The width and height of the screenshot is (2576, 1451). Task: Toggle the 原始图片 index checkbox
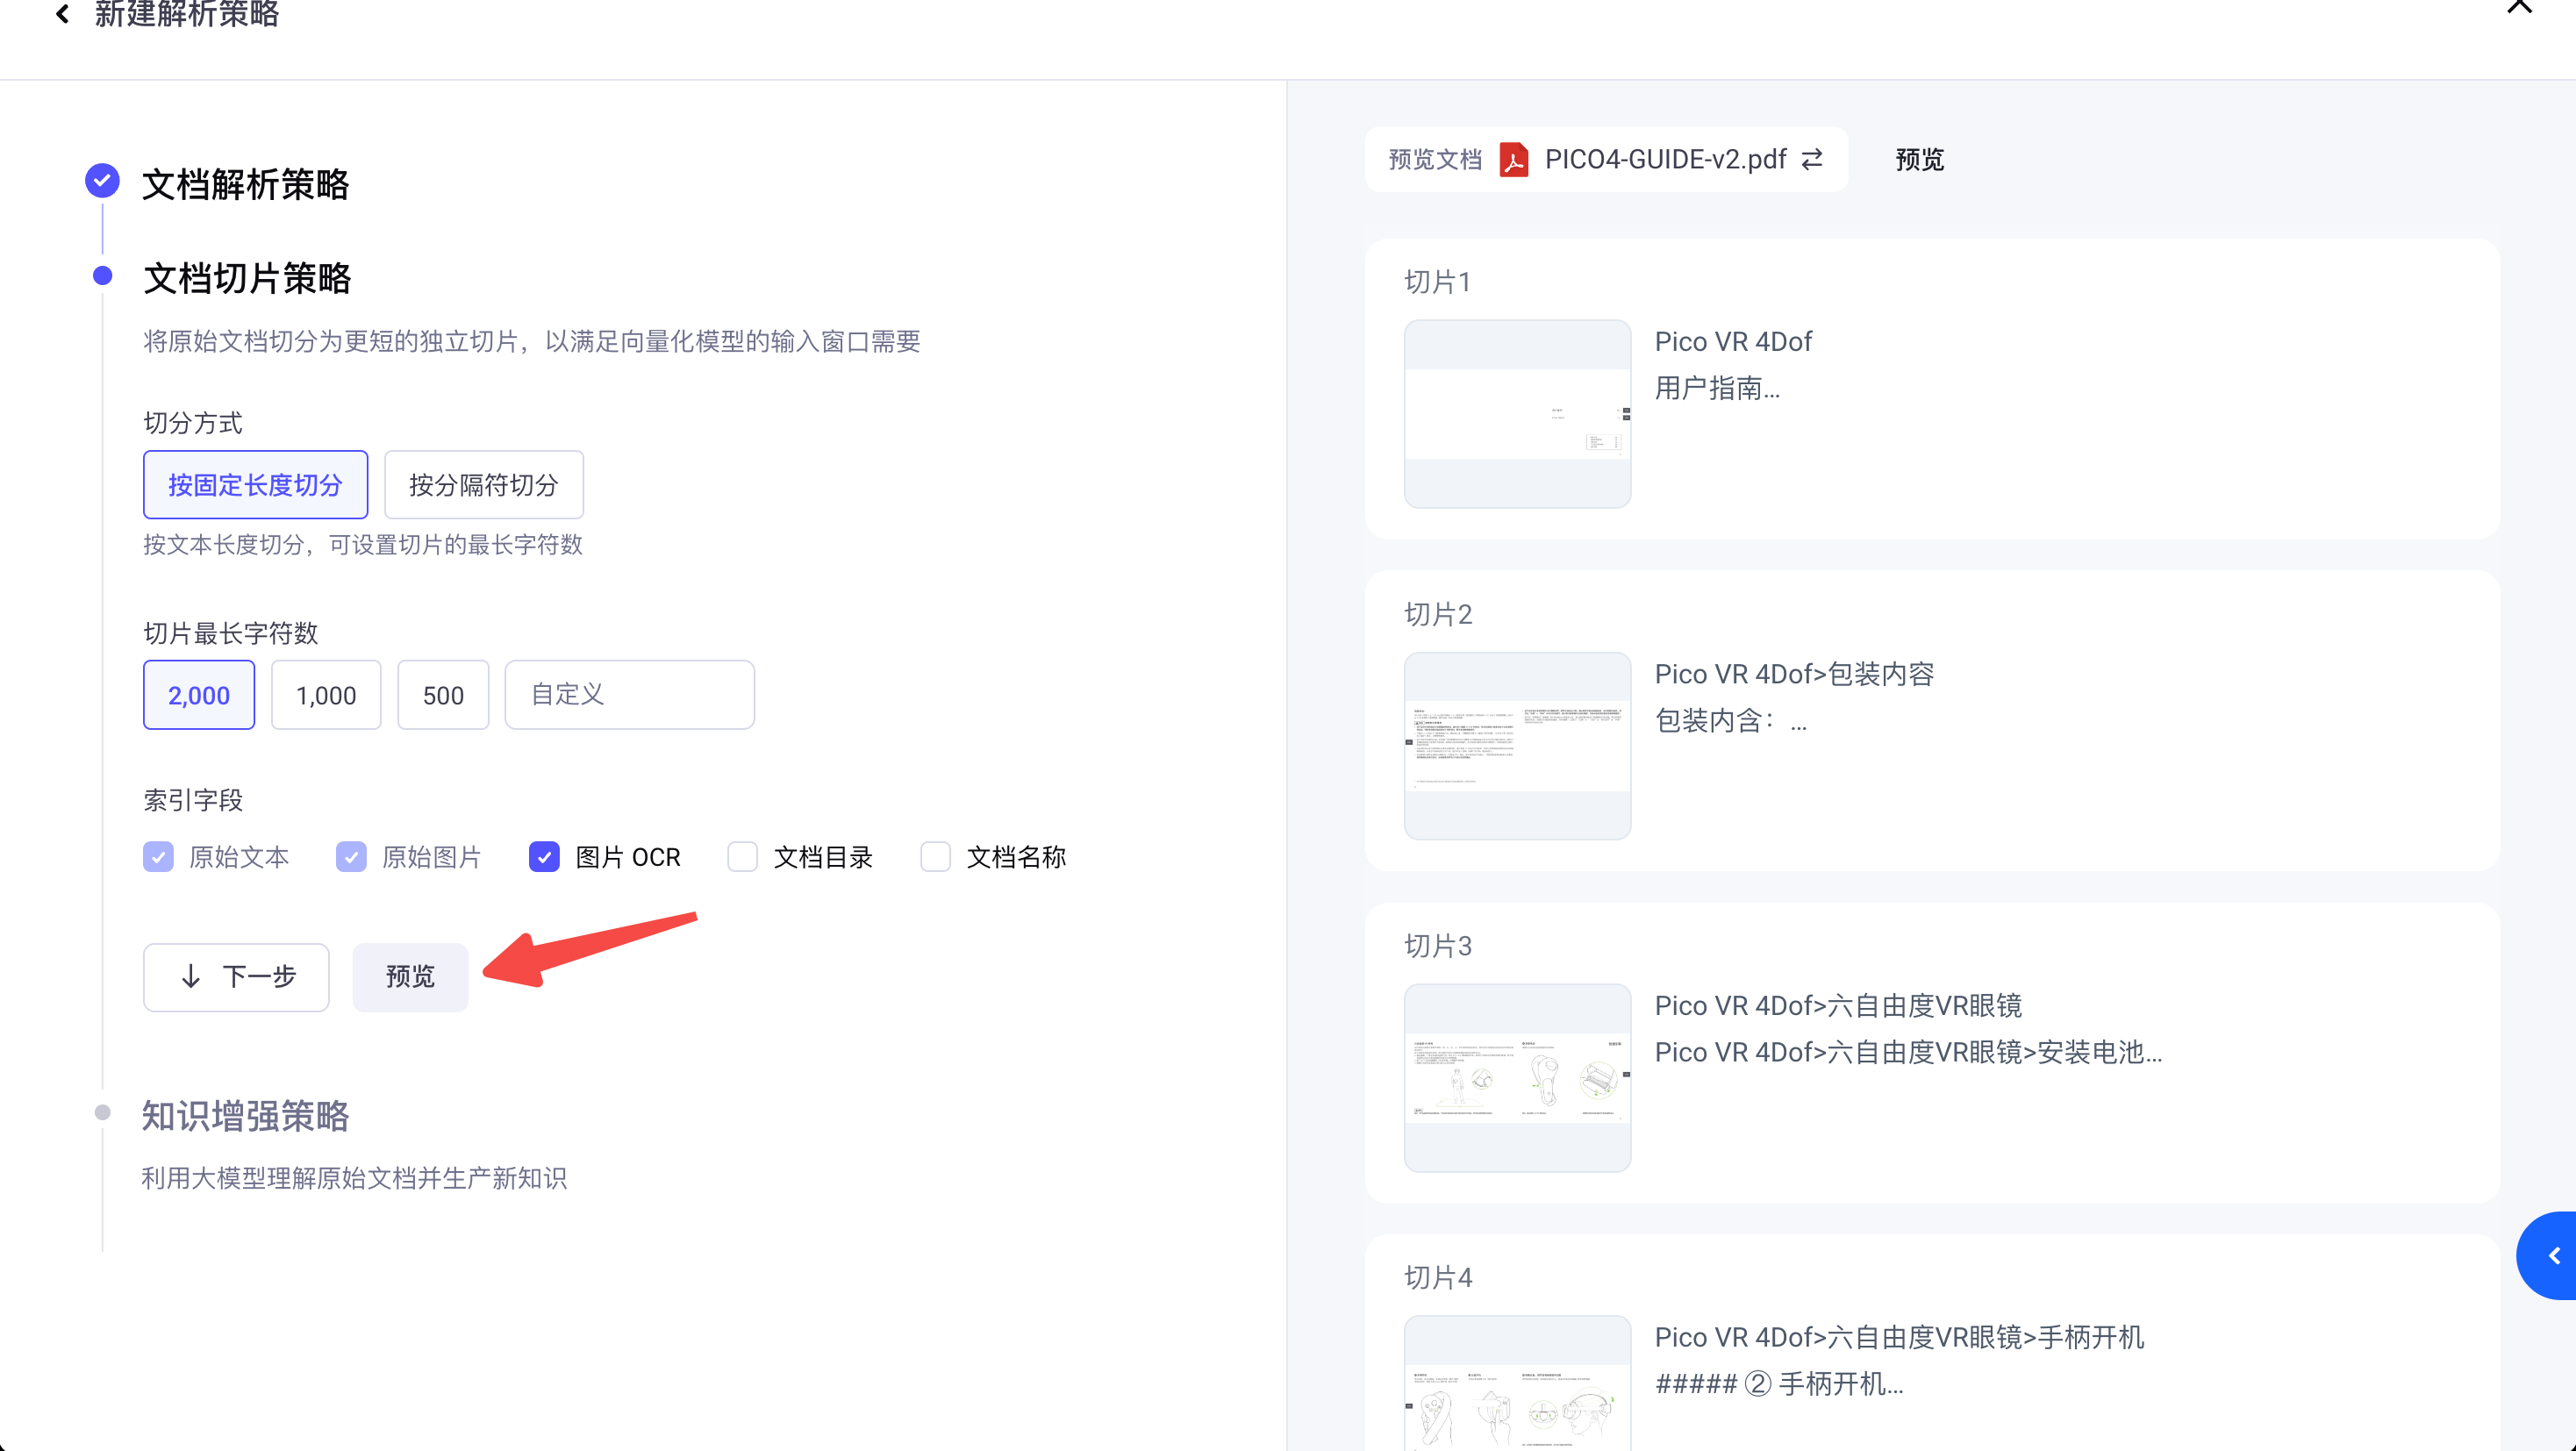351,857
